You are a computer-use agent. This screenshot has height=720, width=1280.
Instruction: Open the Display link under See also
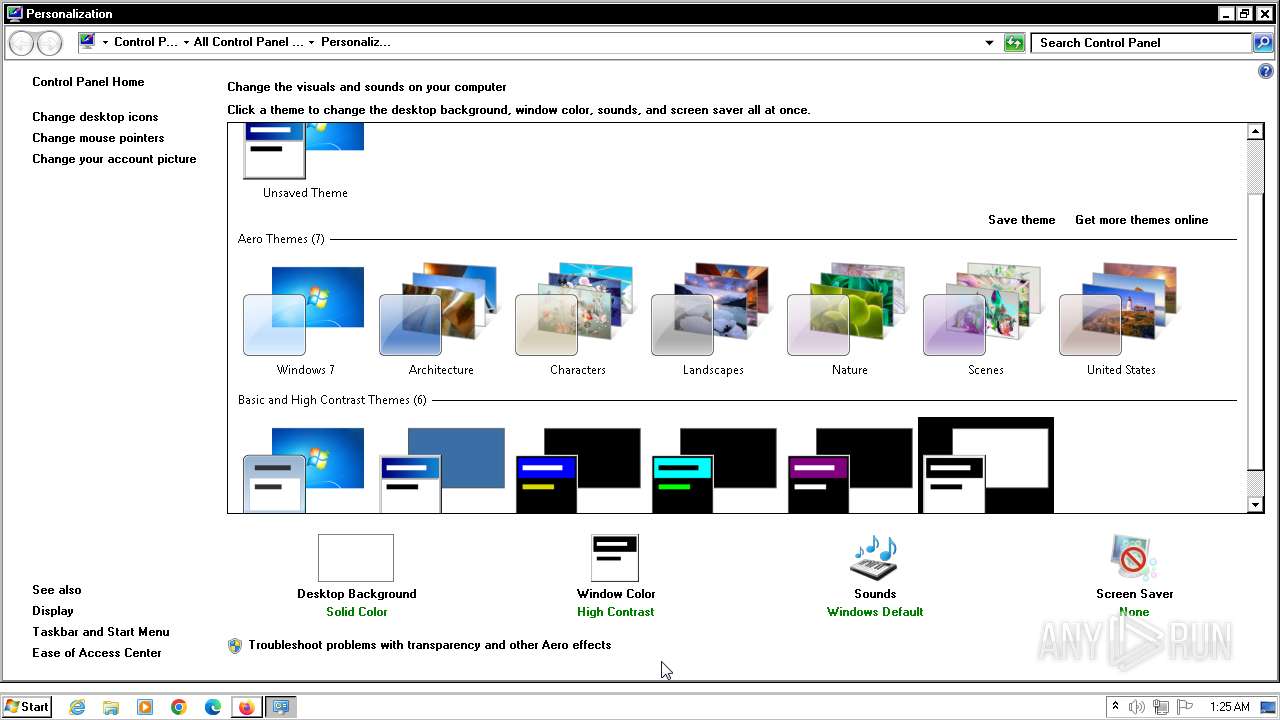(53, 611)
